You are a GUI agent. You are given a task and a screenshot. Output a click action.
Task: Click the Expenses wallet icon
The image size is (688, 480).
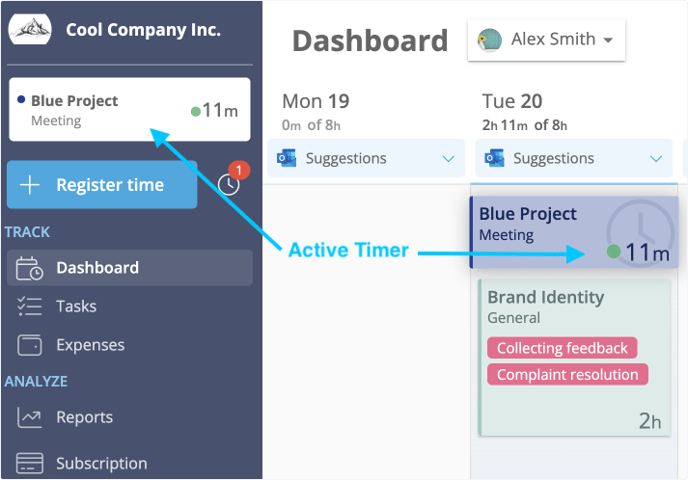click(x=29, y=345)
